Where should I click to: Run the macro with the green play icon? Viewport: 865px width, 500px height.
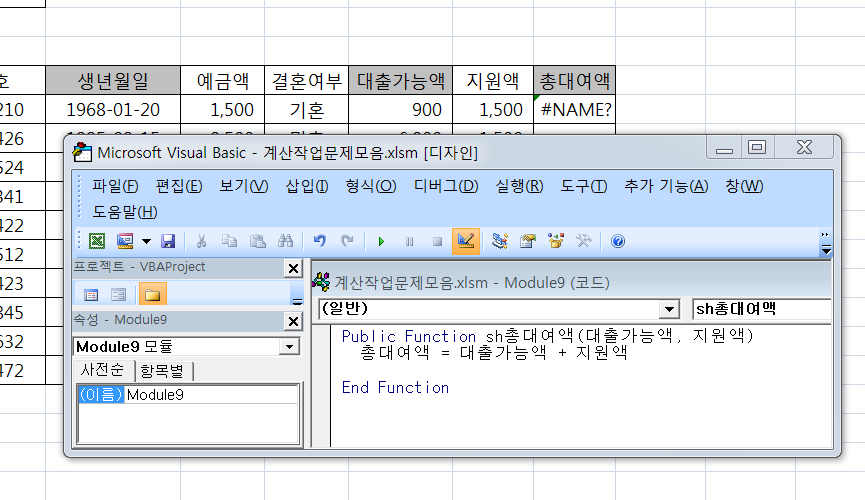[380, 241]
